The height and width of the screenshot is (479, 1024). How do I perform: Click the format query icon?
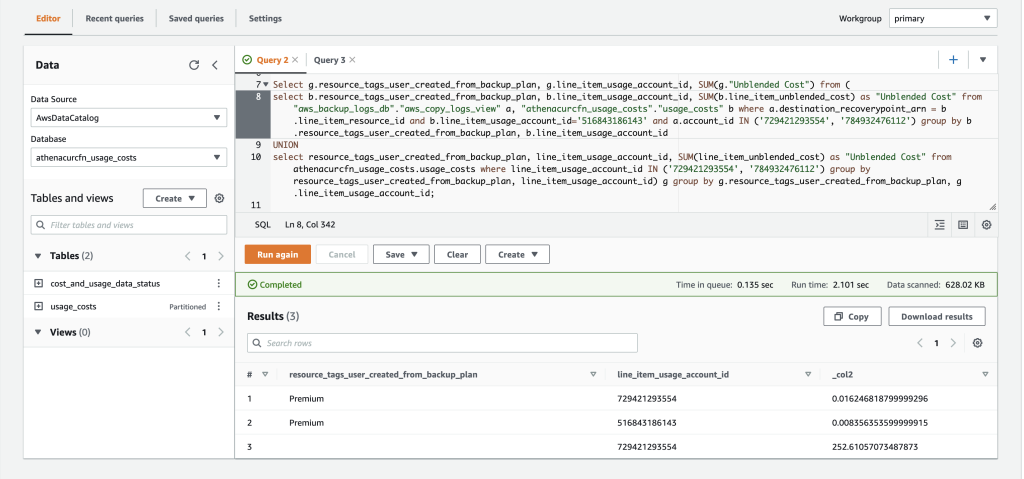pos(940,225)
